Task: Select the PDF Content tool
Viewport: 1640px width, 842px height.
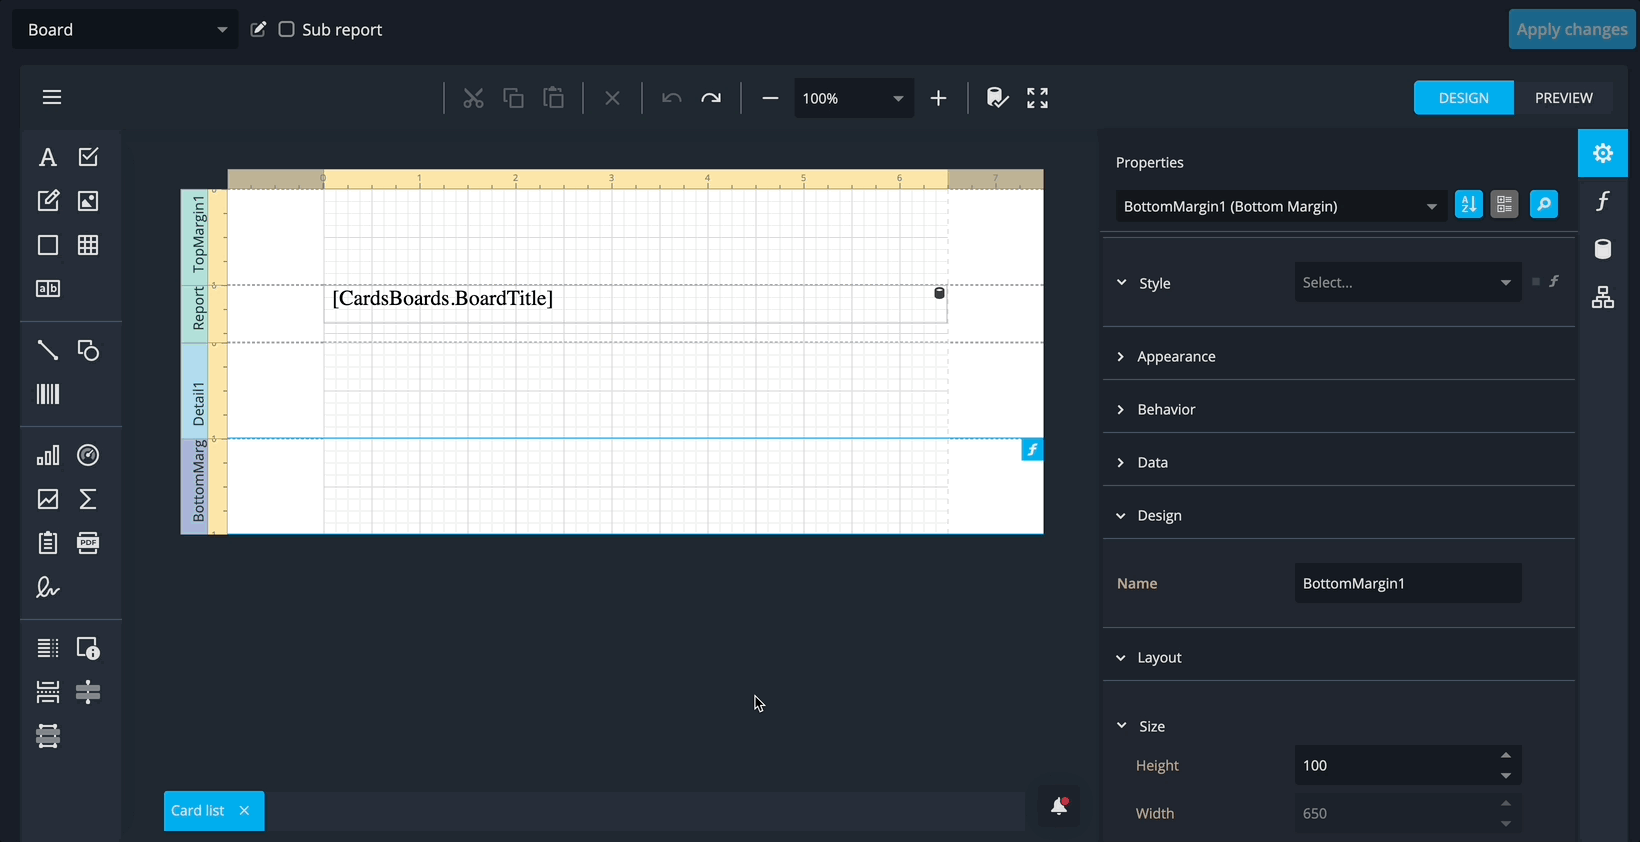Action: coord(88,543)
